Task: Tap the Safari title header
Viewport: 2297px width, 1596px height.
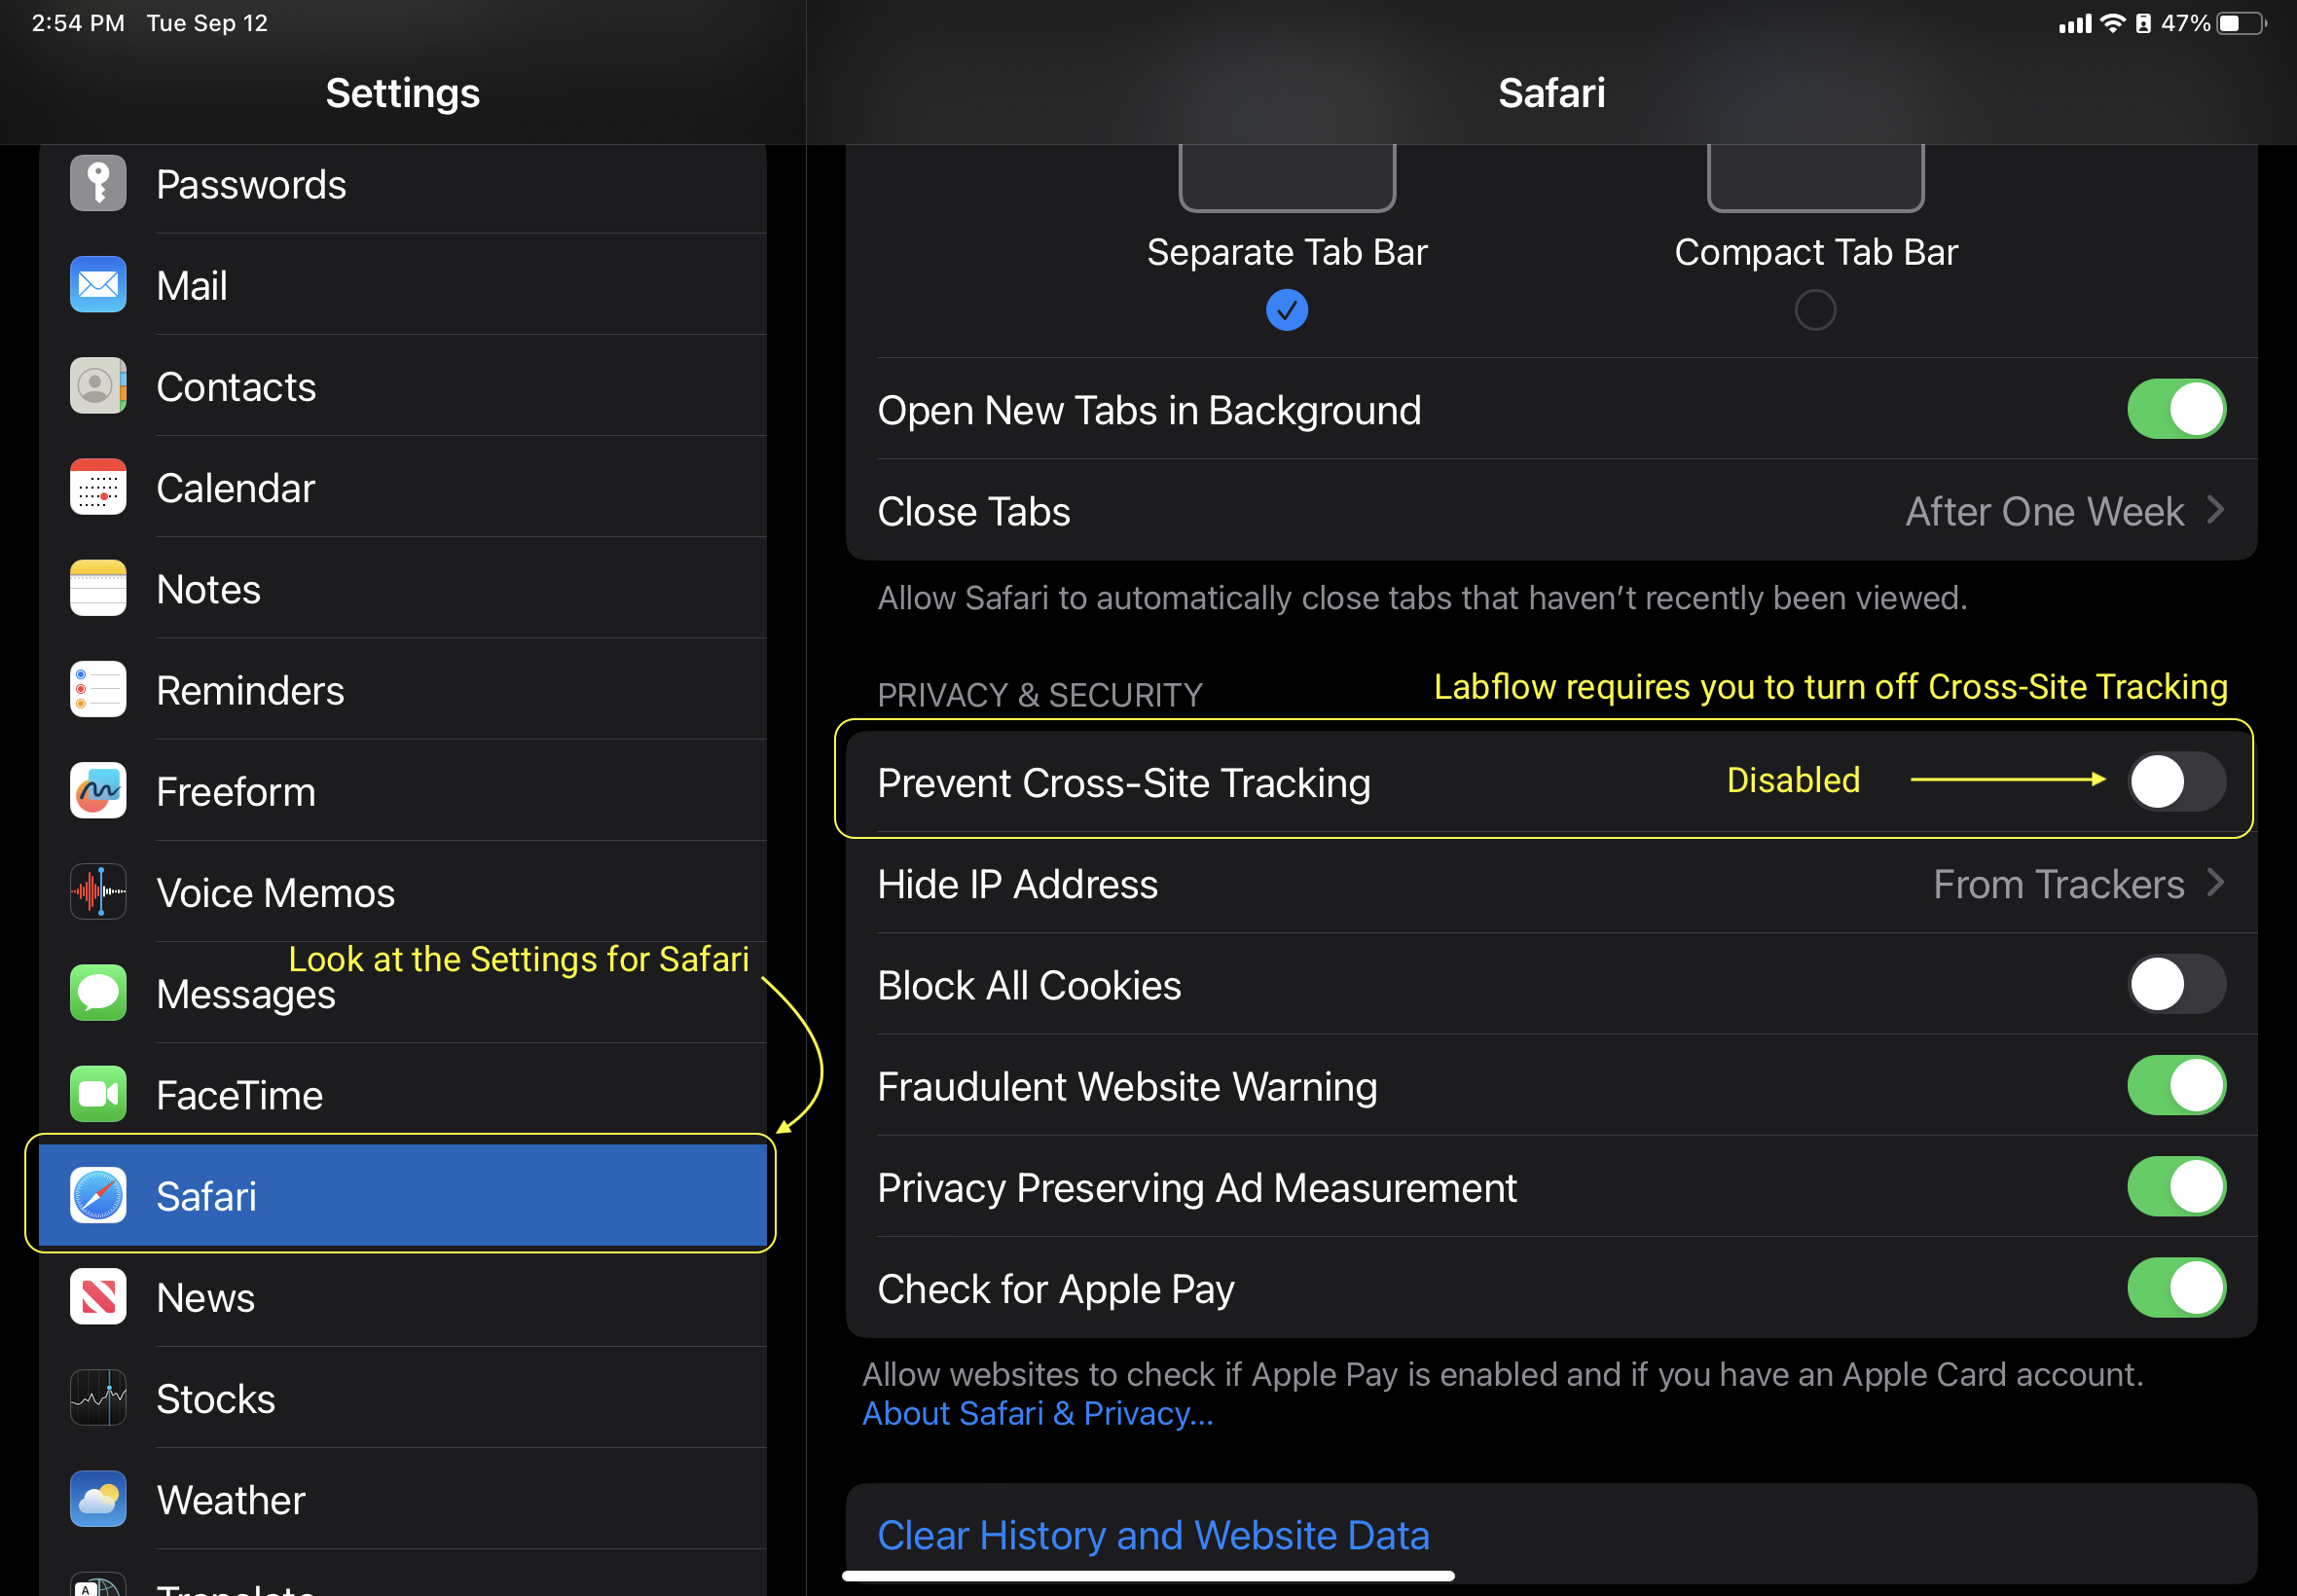Action: 1551,93
